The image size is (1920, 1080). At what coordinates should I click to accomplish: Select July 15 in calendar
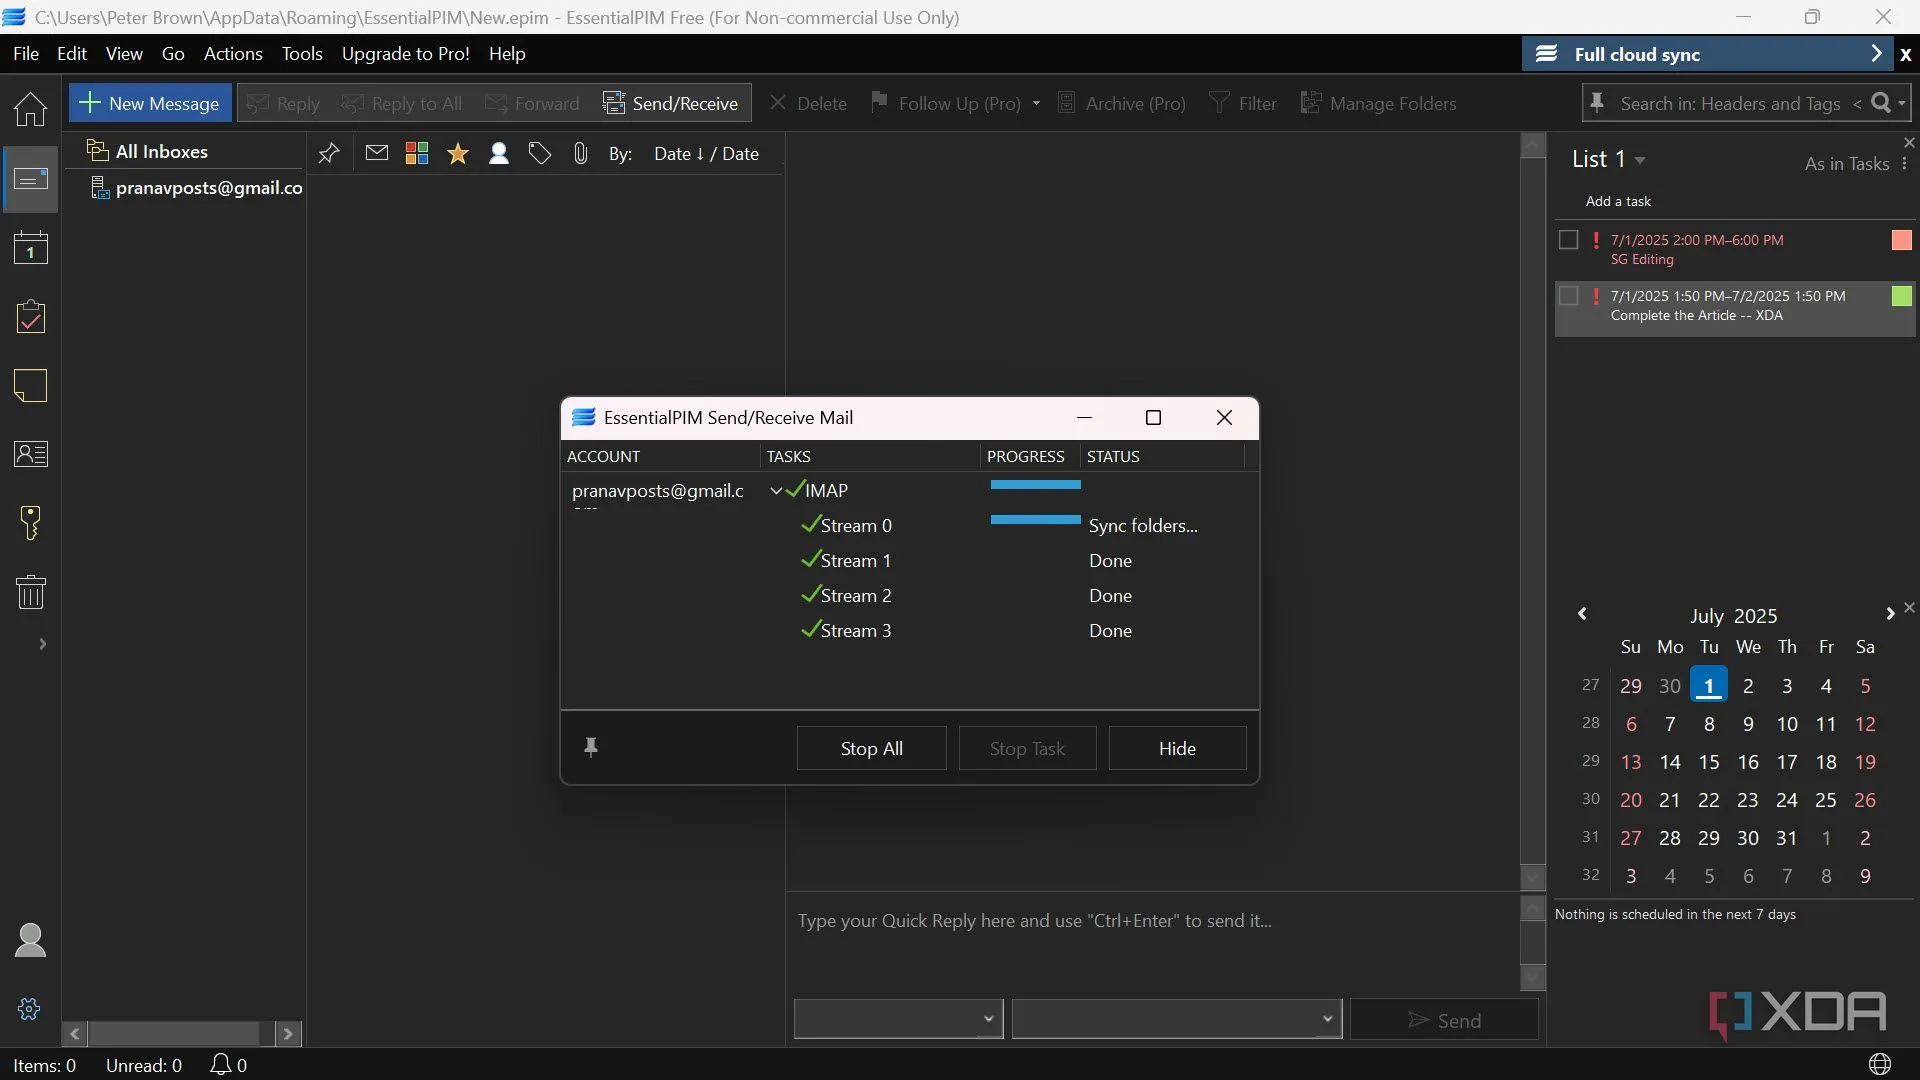click(x=1709, y=762)
